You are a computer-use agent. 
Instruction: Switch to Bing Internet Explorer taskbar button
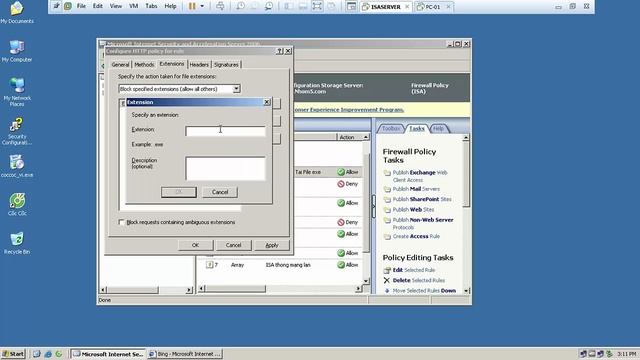click(x=184, y=354)
